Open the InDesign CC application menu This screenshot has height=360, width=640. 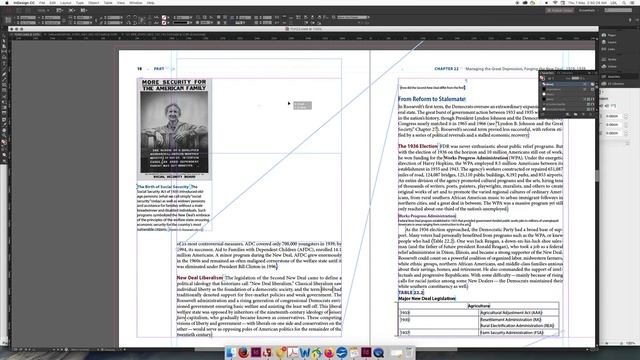[24, 3]
